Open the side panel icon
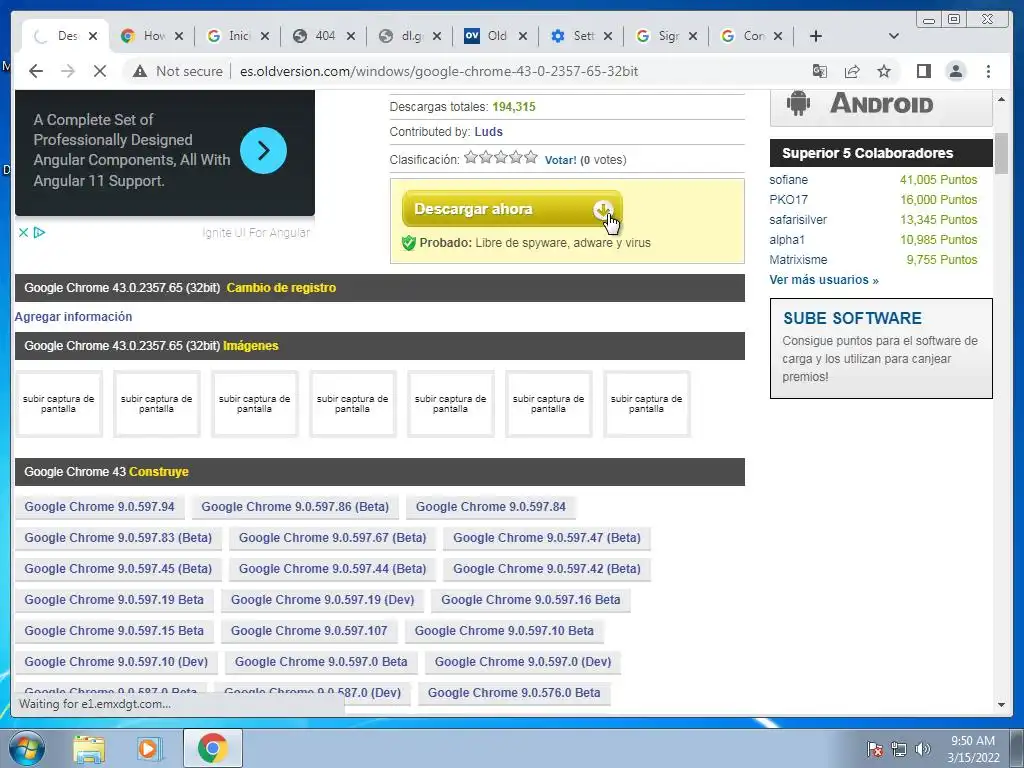Screen dimensions: 1024x768 [x=923, y=71]
